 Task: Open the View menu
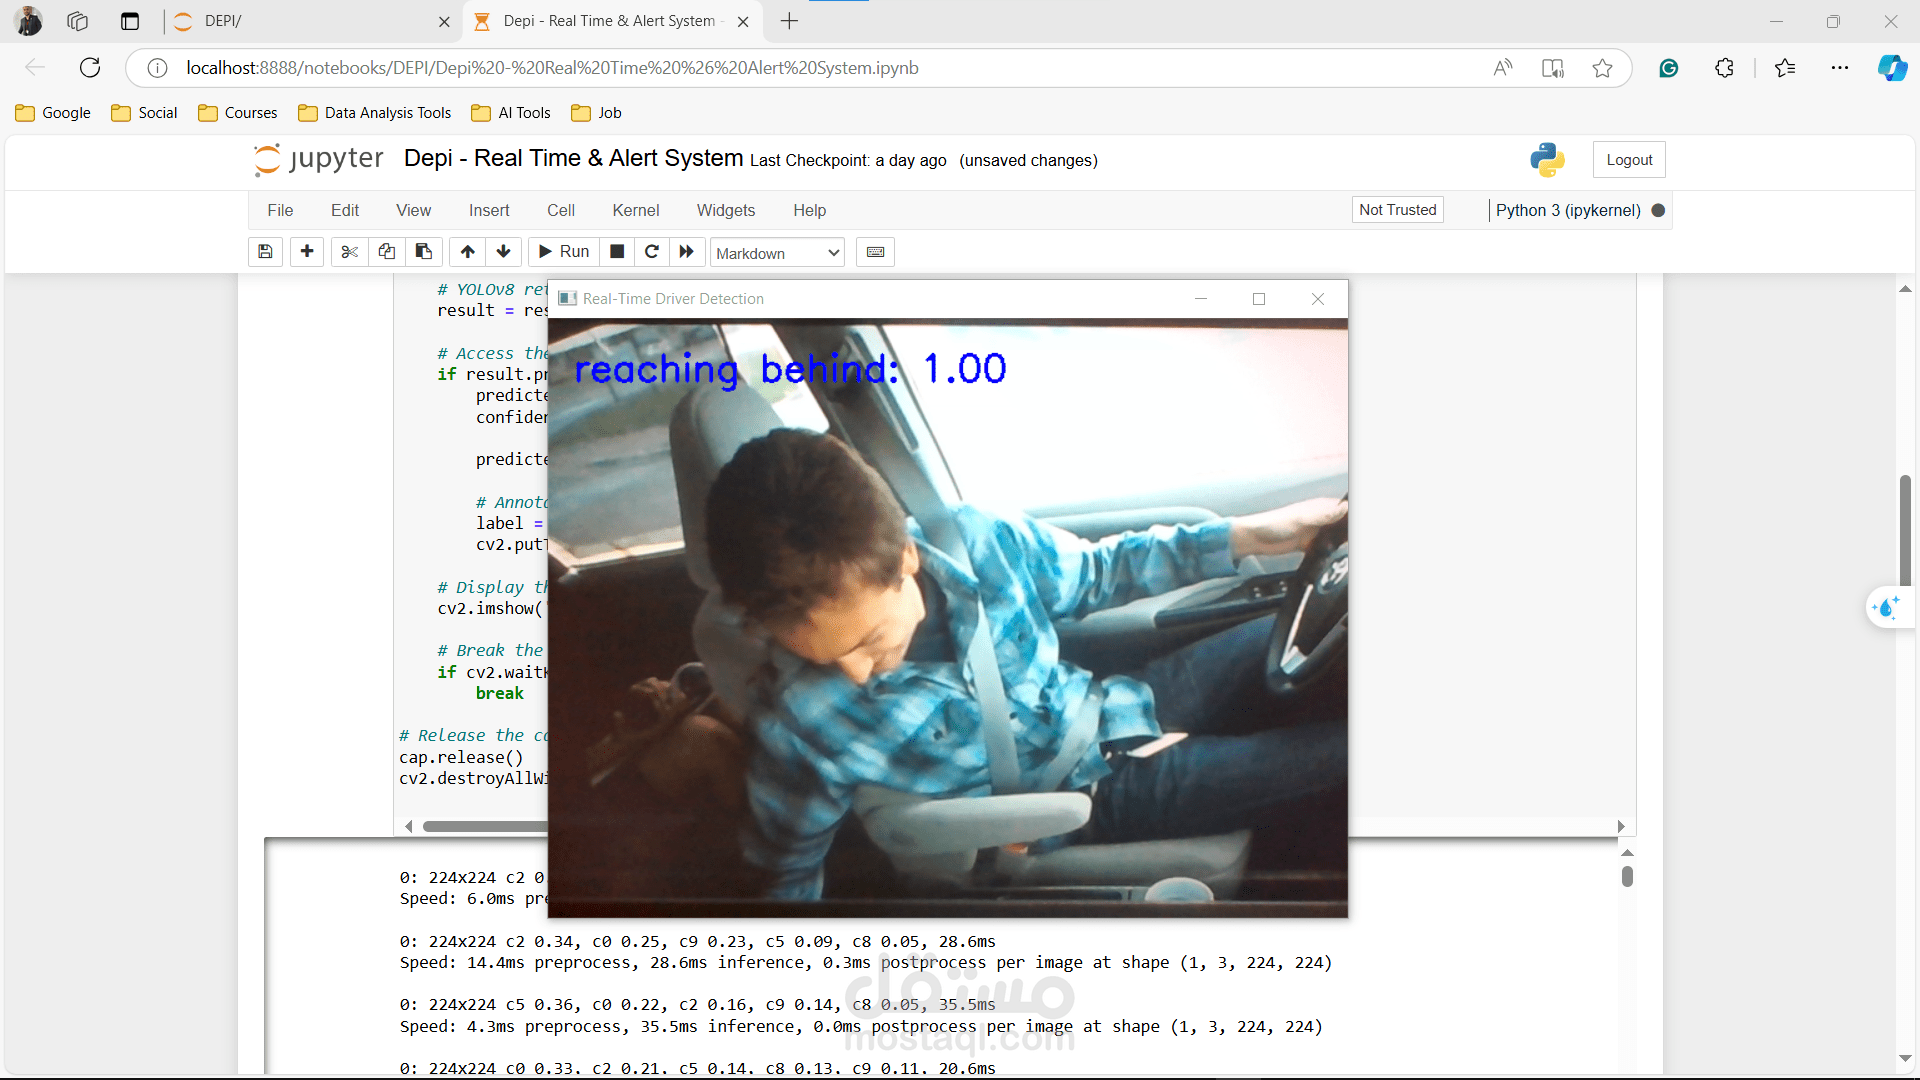click(x=414, y=210)
